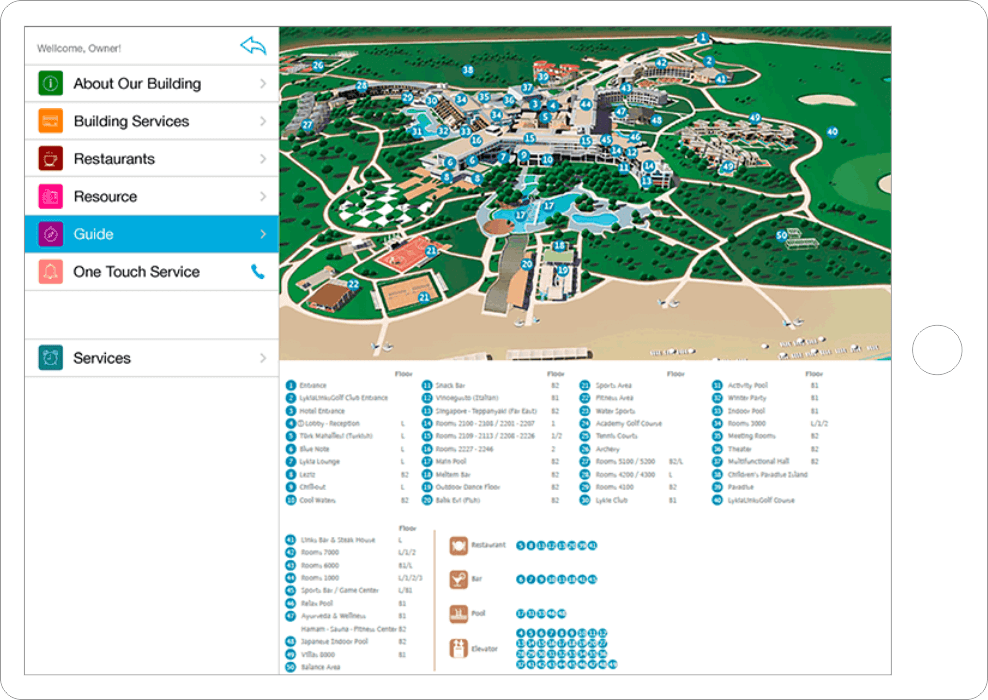The height and width of the screenshot is (700, 988).
Task: Click the green About Our Building info icon
Action: pos(51,84)
